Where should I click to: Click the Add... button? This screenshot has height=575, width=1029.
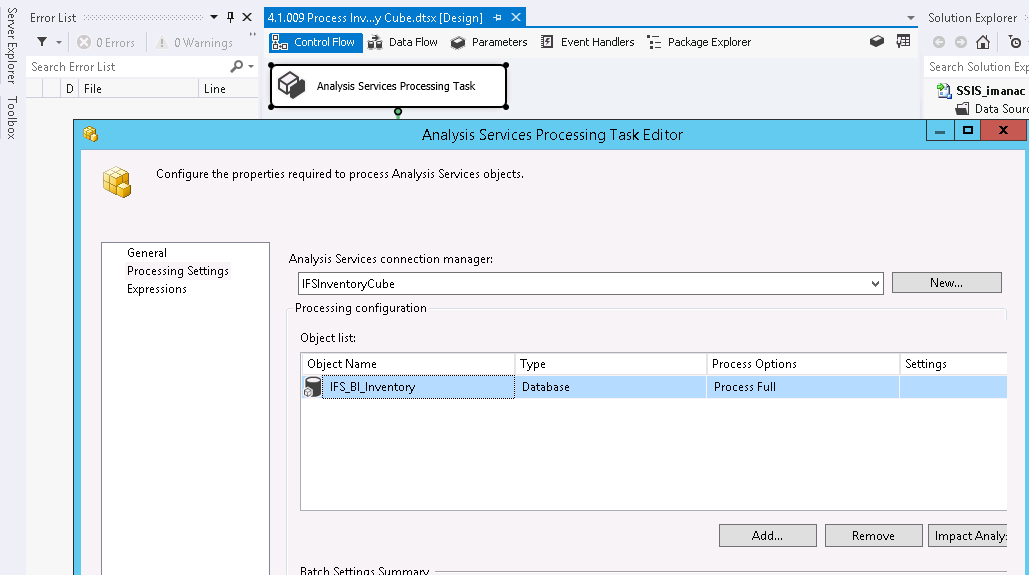(767, 536)
